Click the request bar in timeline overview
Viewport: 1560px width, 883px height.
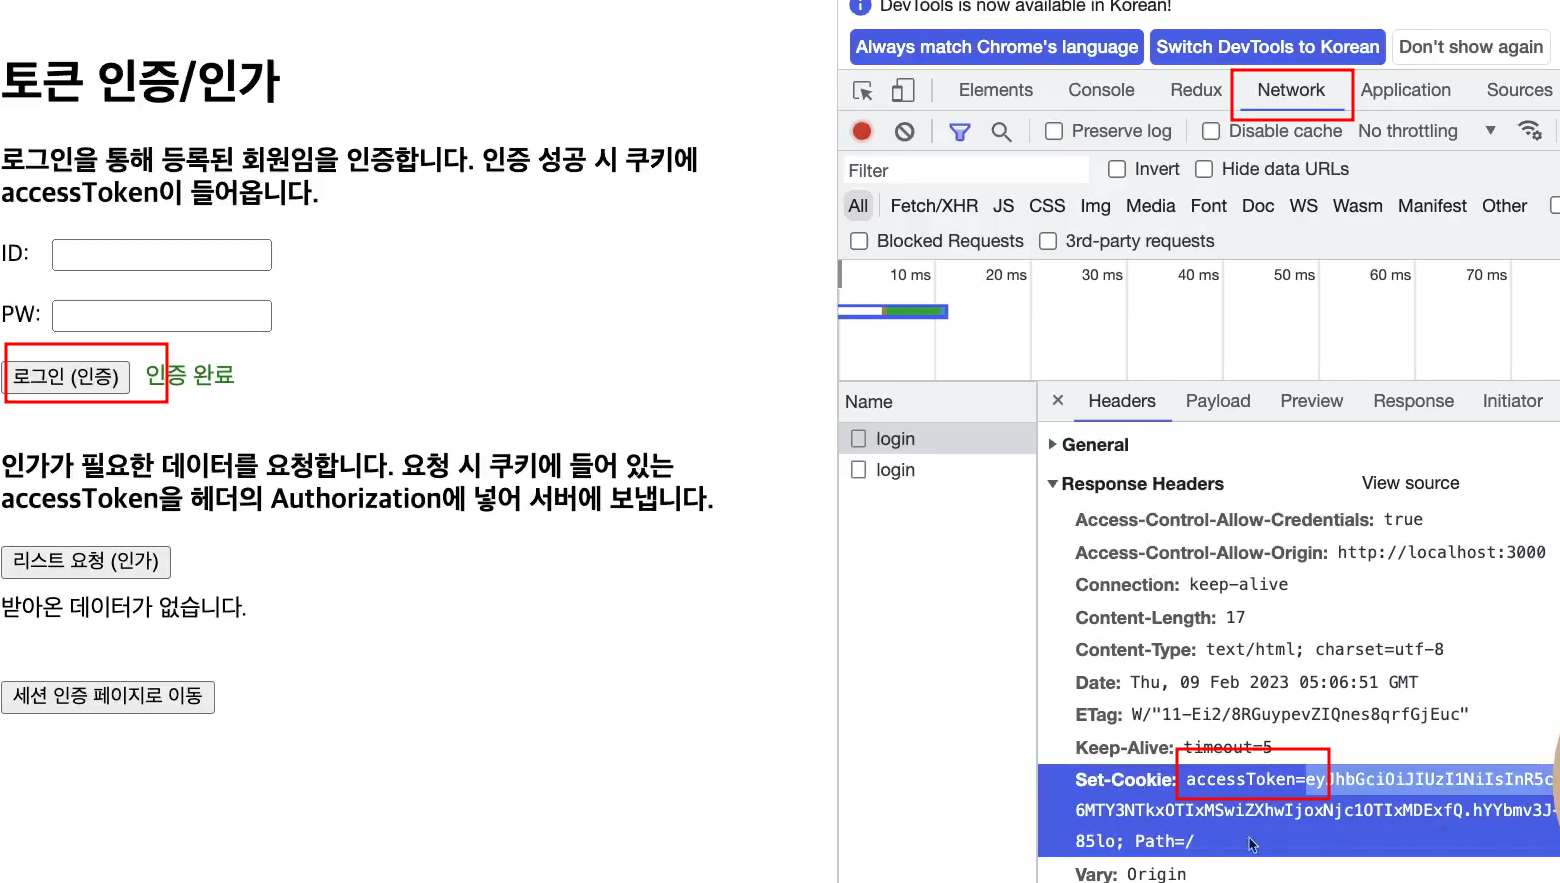[893, 312]
